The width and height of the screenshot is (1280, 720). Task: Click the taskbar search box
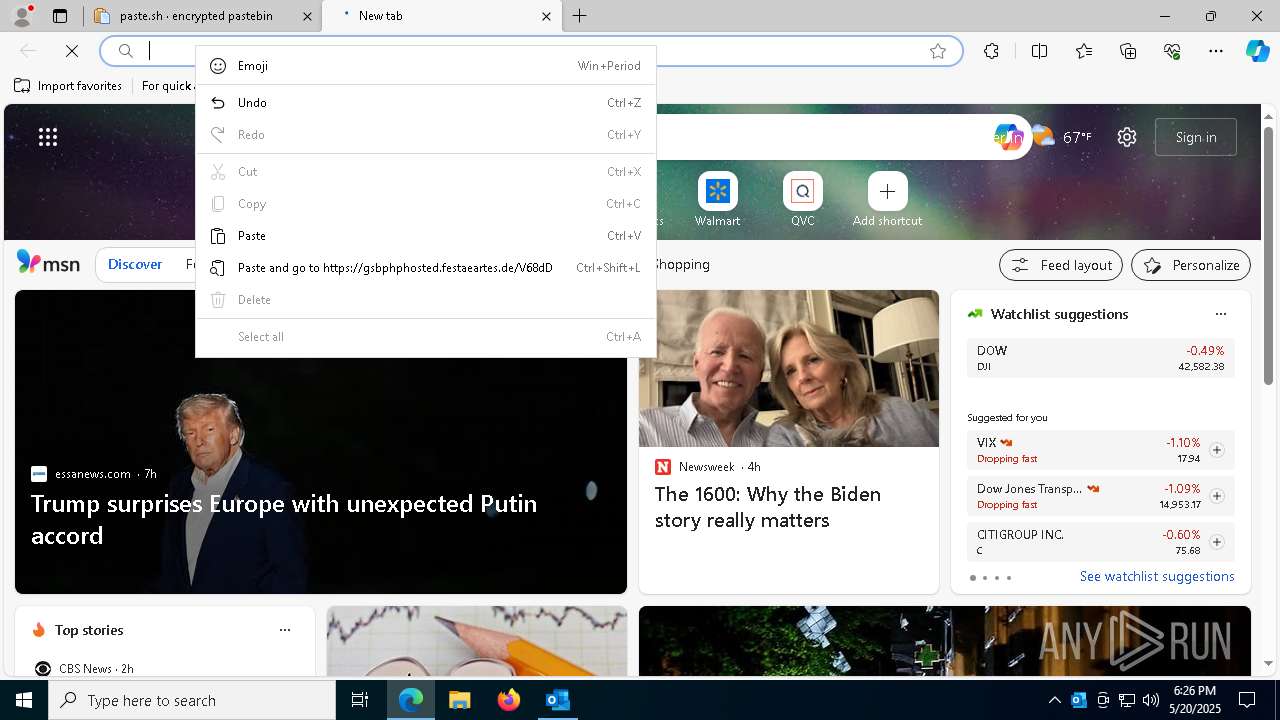[x=192, y=700]
